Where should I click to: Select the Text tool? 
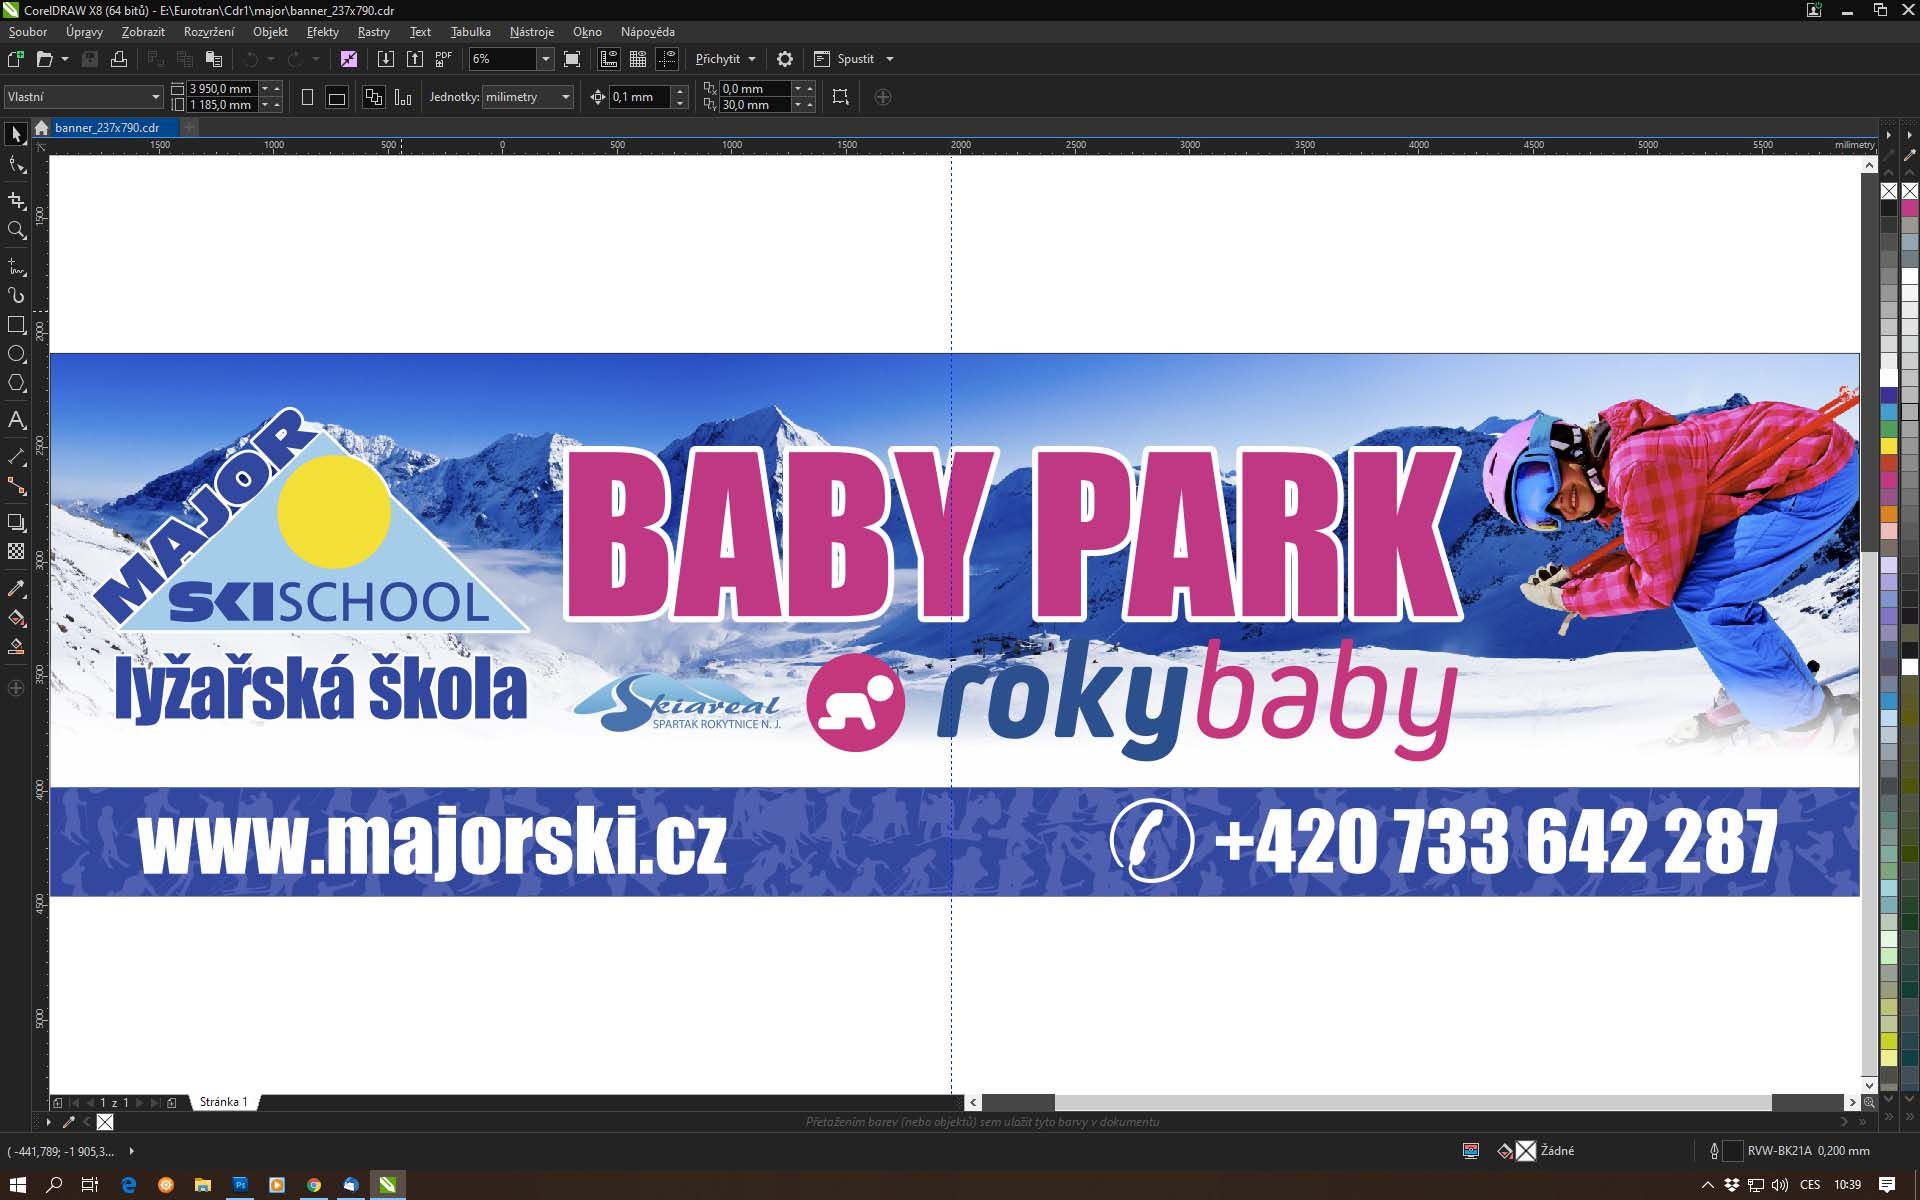coord(16,420)
